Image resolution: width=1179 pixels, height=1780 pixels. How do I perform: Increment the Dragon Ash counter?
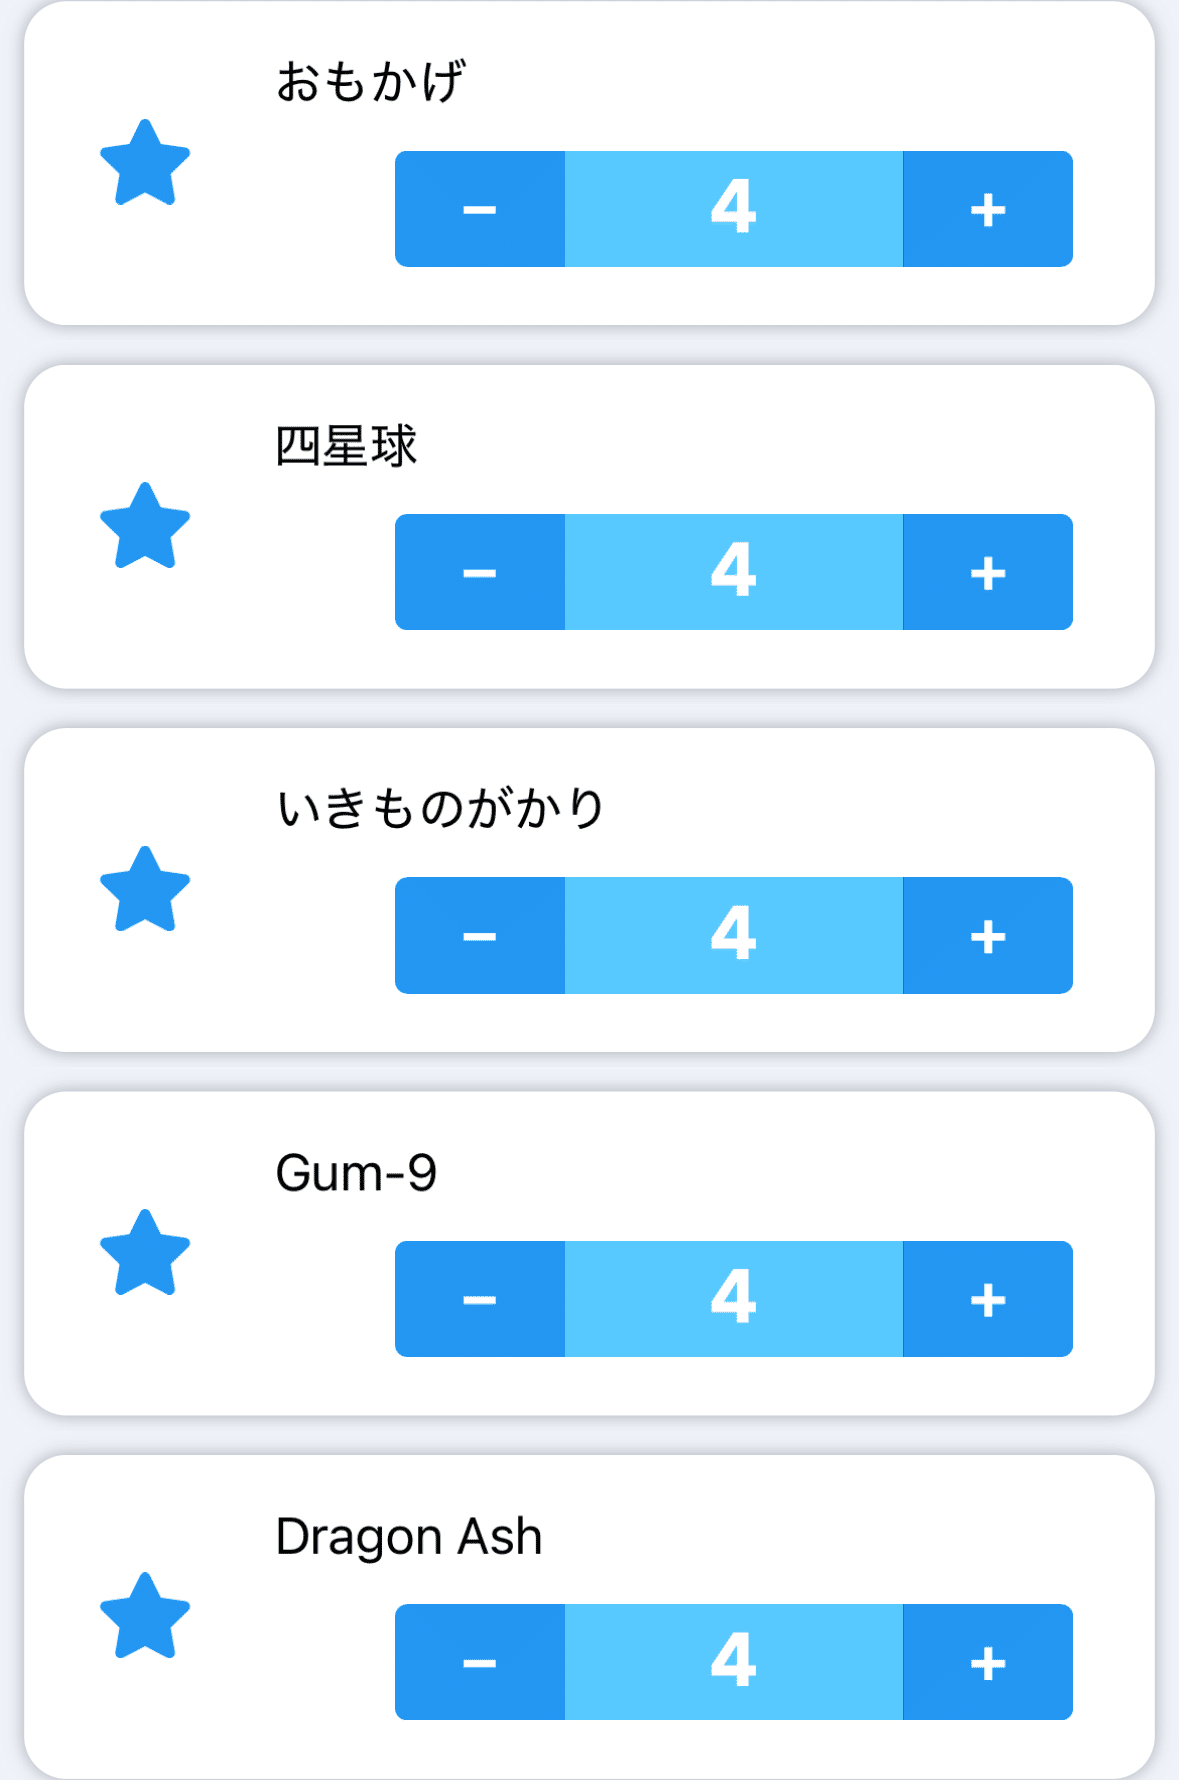tap(988, 1662)
